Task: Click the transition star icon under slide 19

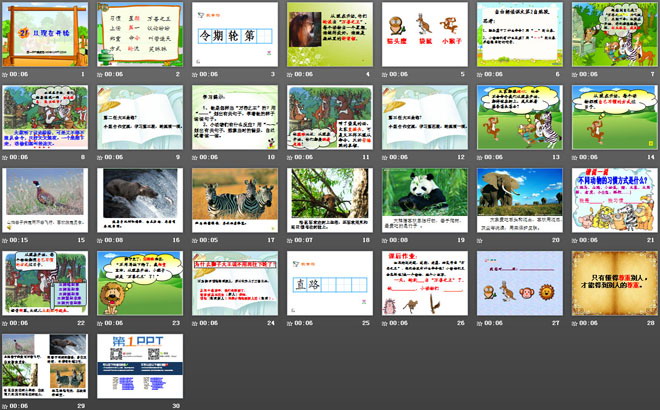Action: pyautogui.click(x=385, y=240)
